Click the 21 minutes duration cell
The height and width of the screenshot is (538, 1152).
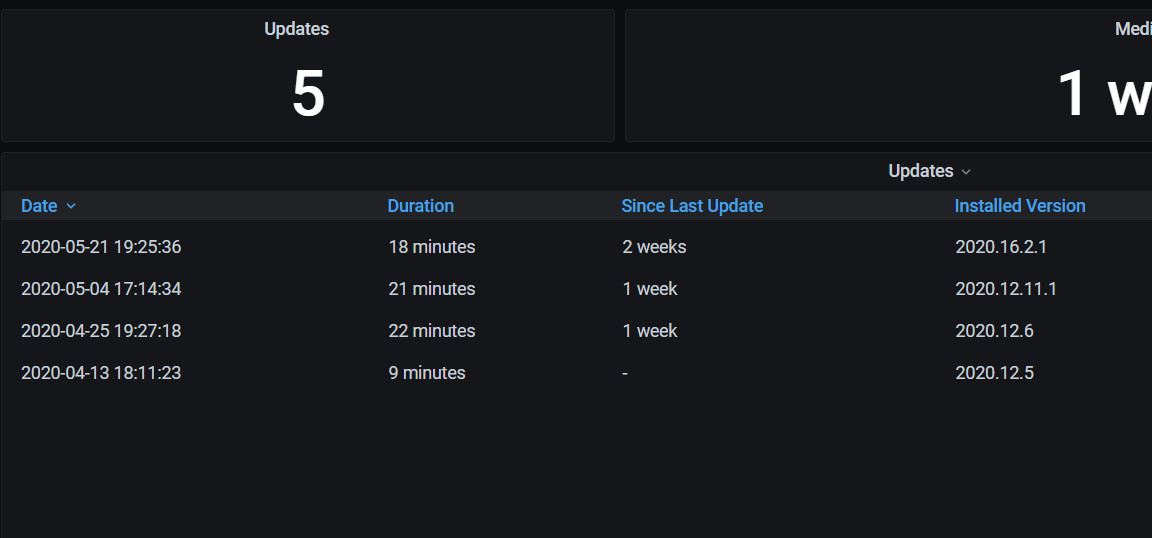[x=432, y=289]
